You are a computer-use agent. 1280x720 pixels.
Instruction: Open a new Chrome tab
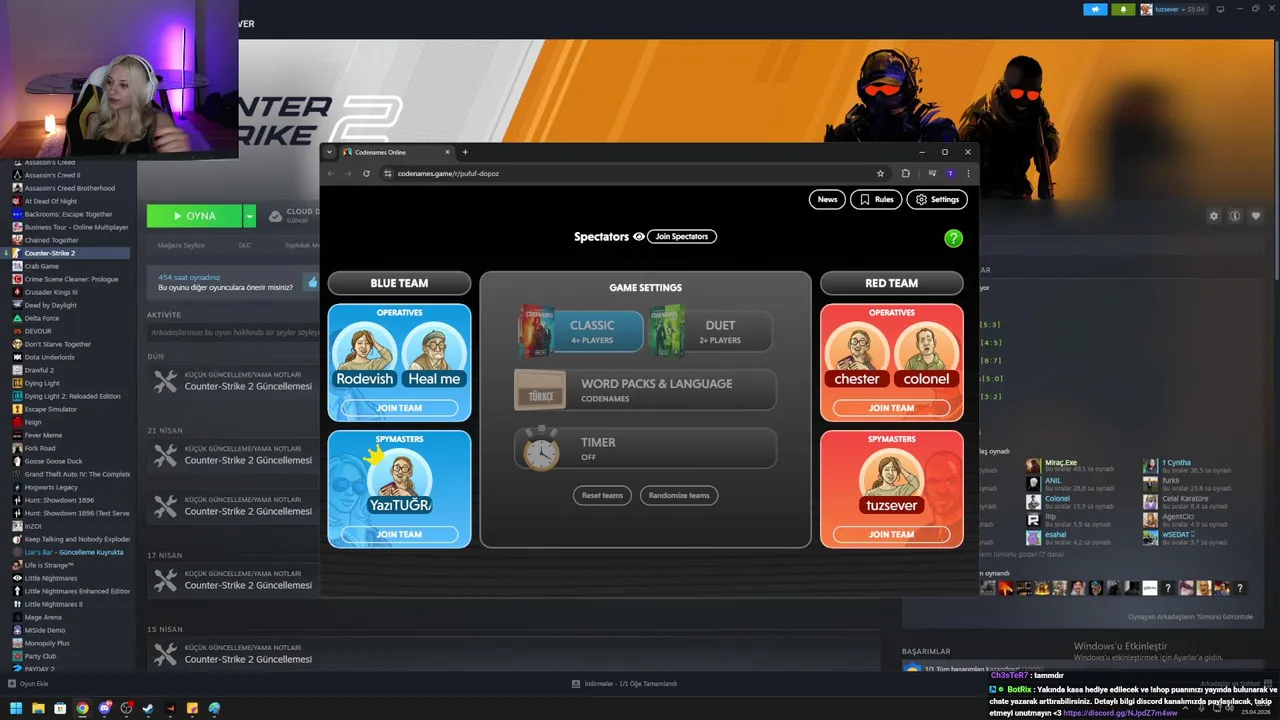pyautogui.click(x=465, y=152)
